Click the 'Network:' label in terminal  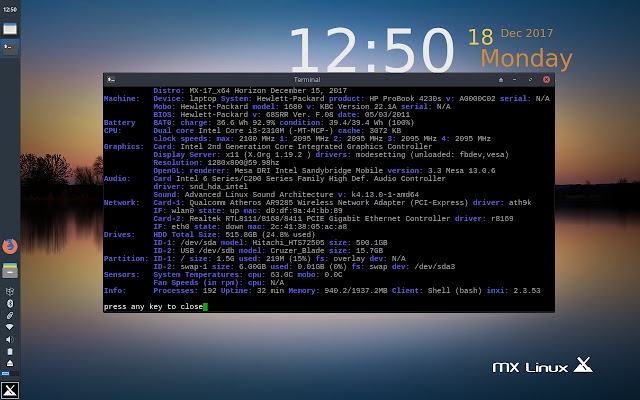(x=122, y=202)
